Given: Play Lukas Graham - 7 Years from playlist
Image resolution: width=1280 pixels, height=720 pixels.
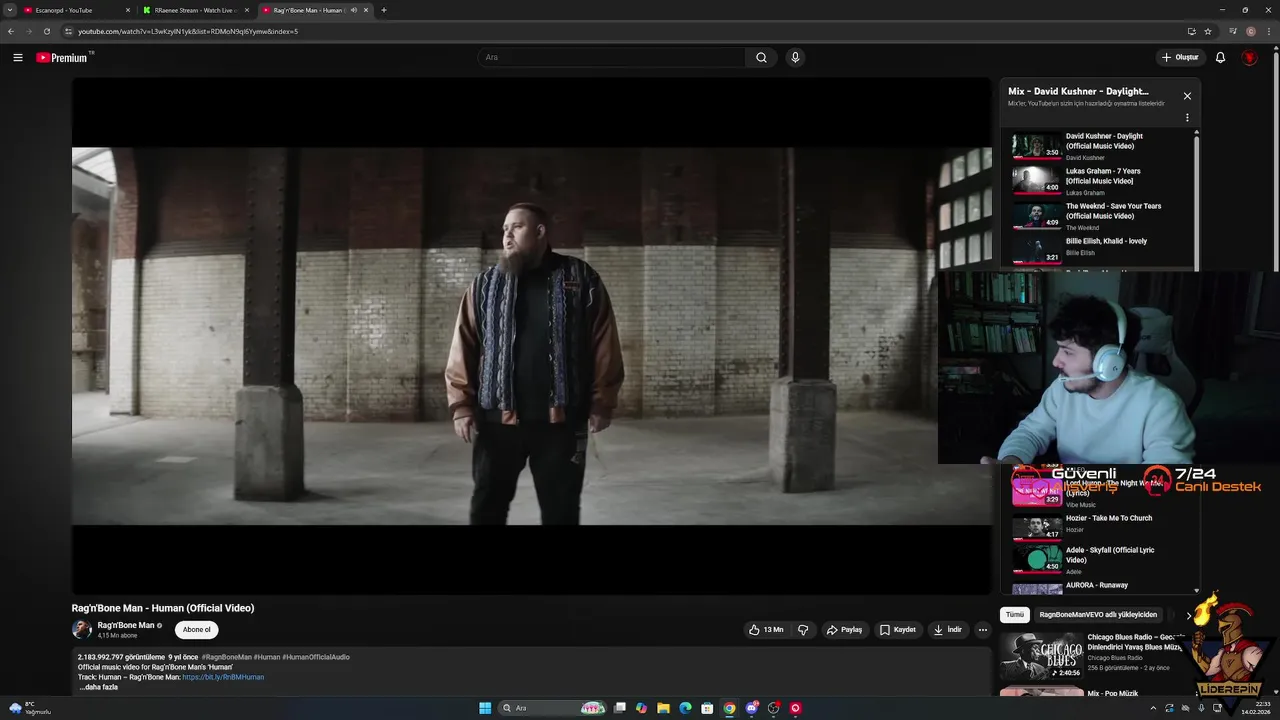Looking at the screenshot, I should pos(1099,181).
